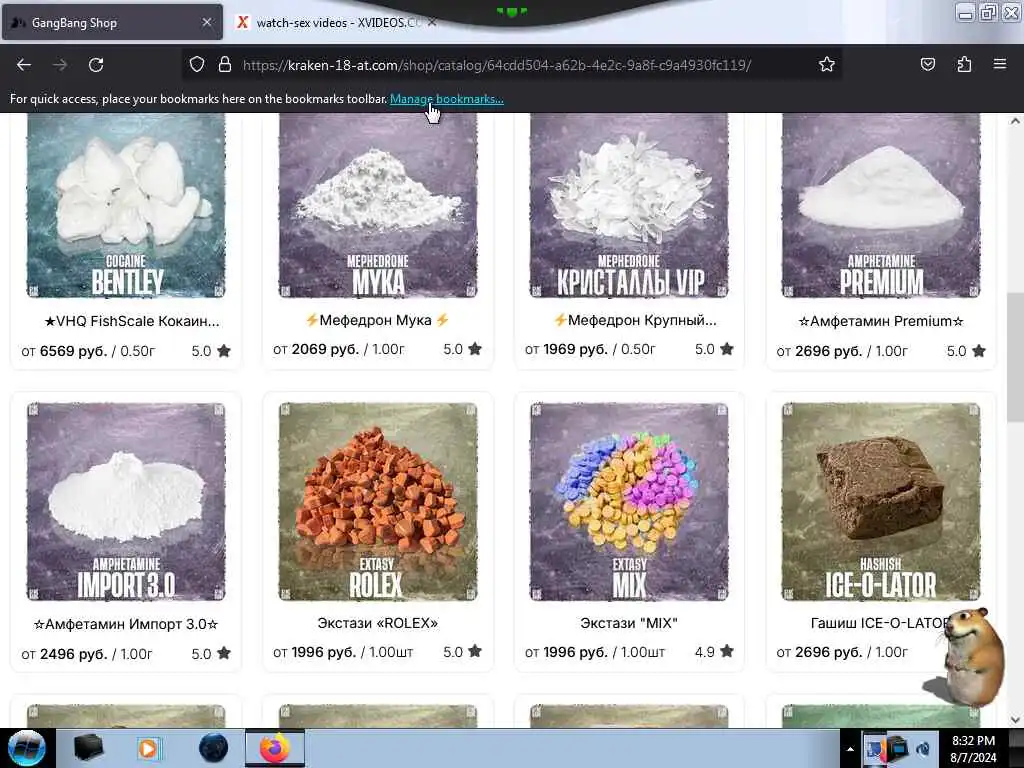1024x768 pixels.
Task: Open the Extensions puzzle icon
Action: click(x=964, y=64)
